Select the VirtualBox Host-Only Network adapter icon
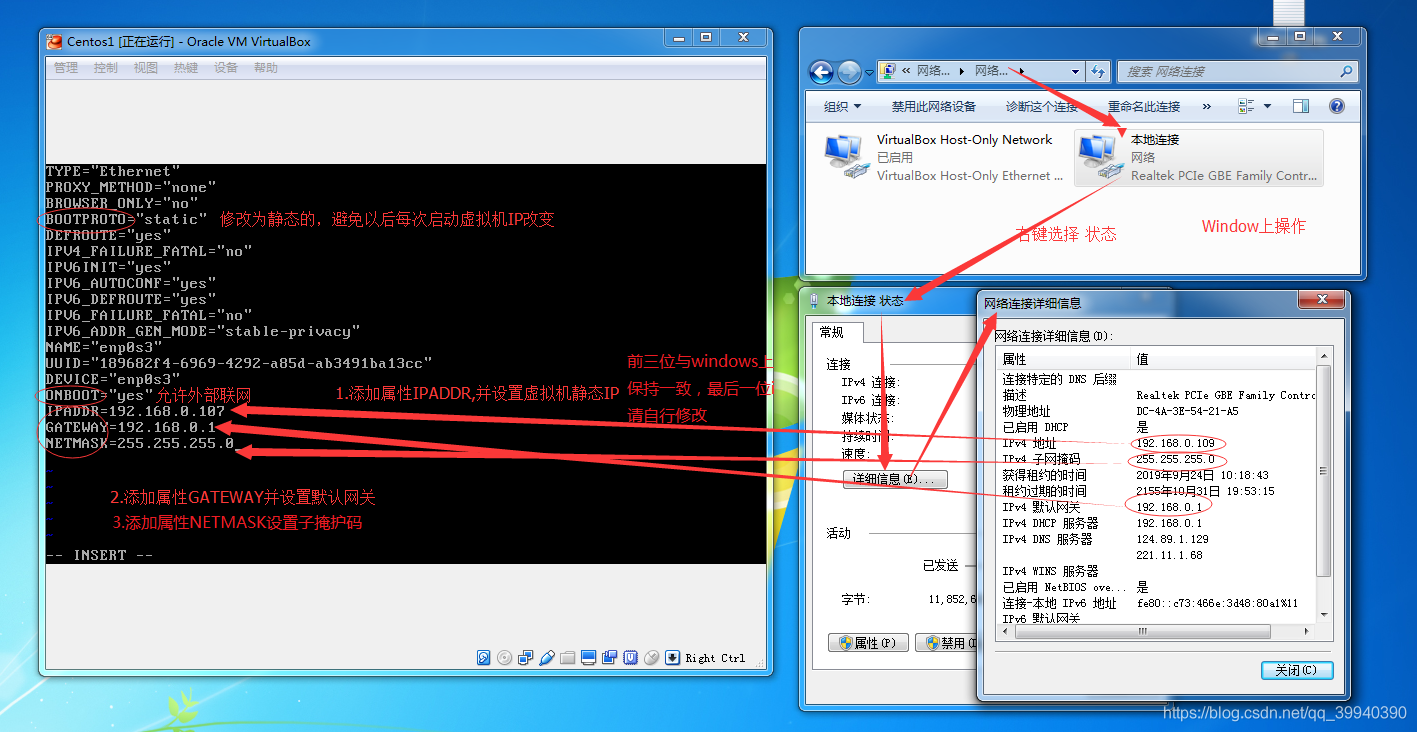1417x732 pixels. (846, 157)
